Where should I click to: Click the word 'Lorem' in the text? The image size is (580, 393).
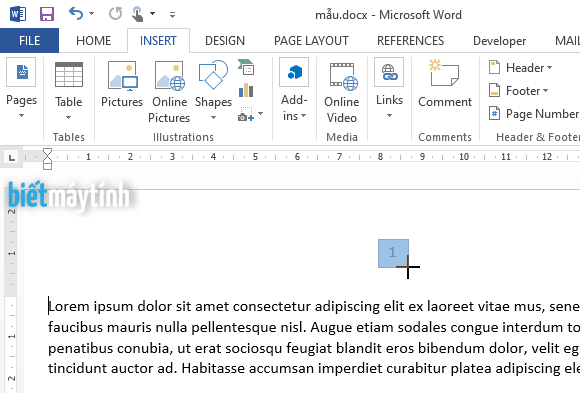point(69,306)
